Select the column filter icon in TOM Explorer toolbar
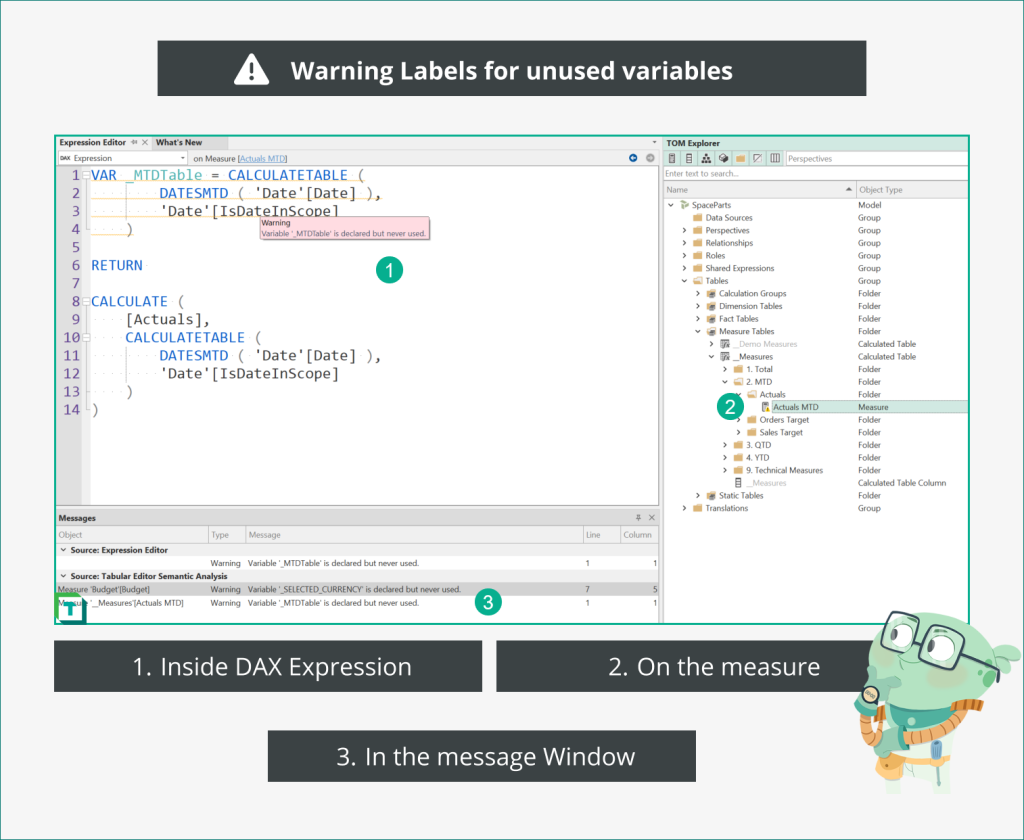The height and width of the screenshot is (840, 1024). click(x=687, y=158)
